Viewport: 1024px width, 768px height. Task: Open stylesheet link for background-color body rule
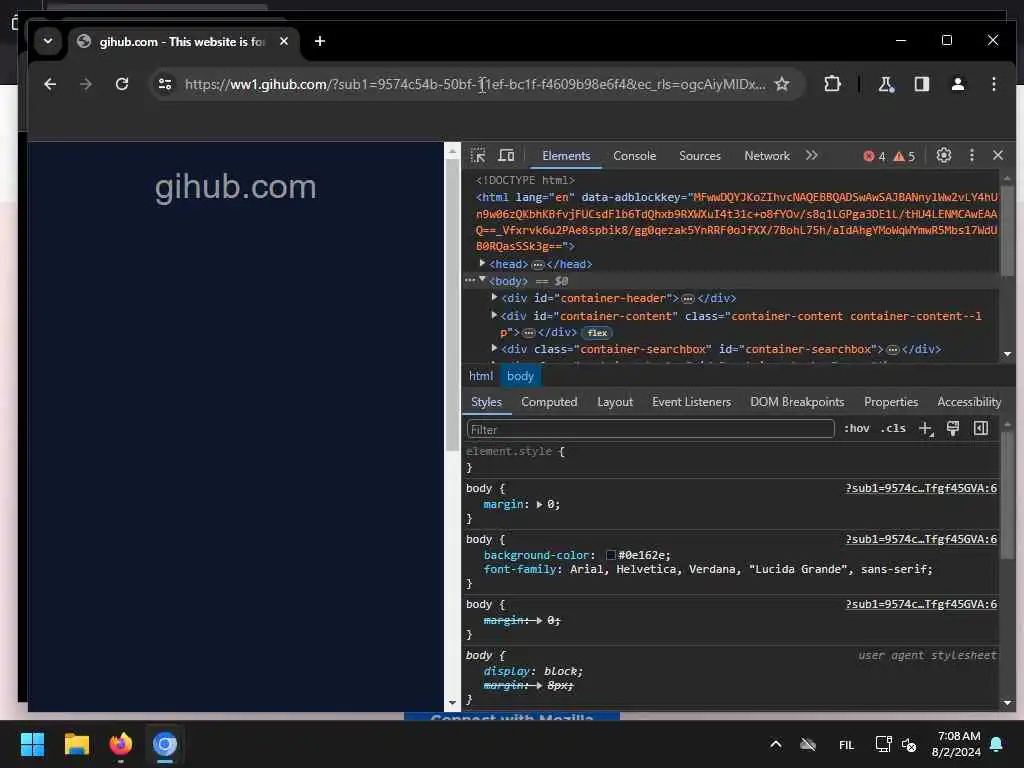[x=921, y=539]
